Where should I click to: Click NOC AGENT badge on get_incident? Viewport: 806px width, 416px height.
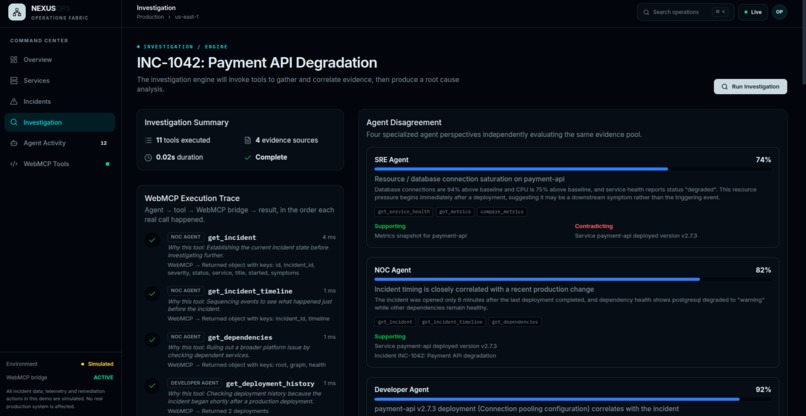[x=186, y=237]
